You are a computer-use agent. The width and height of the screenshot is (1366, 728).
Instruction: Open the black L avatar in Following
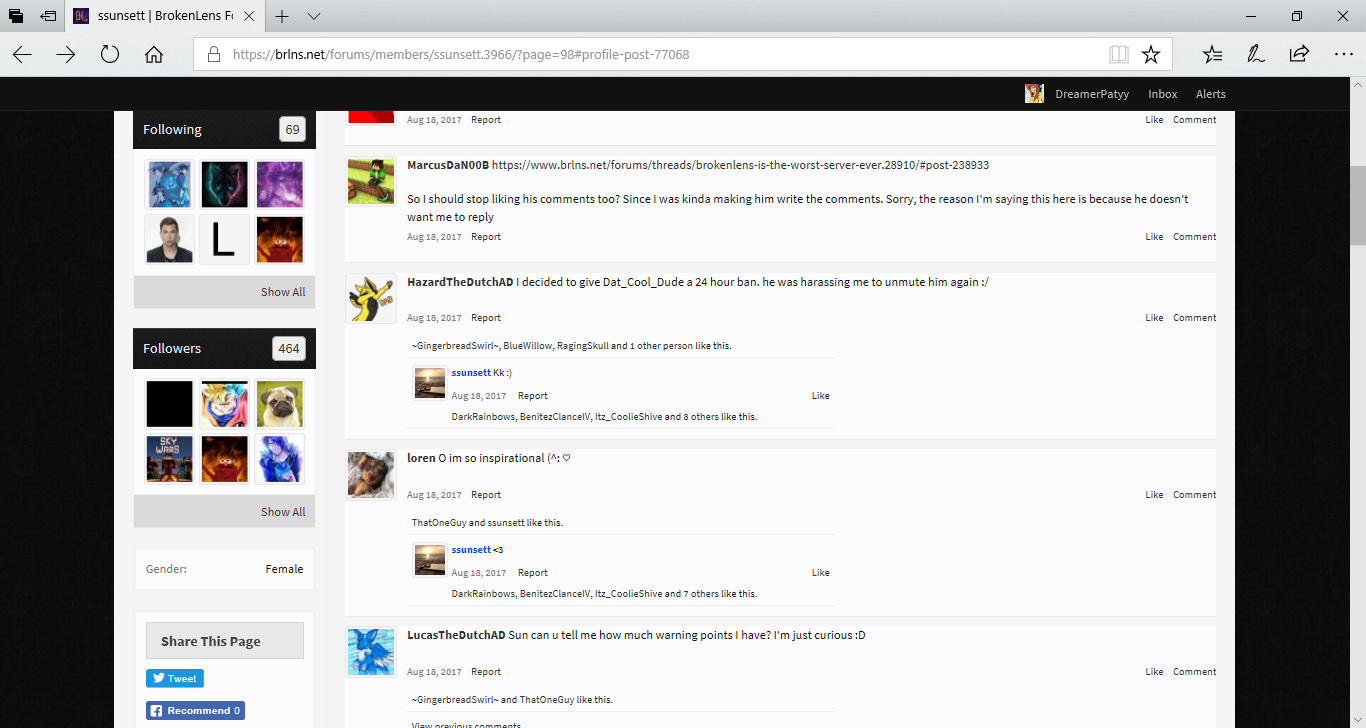(x=224, y=239)
